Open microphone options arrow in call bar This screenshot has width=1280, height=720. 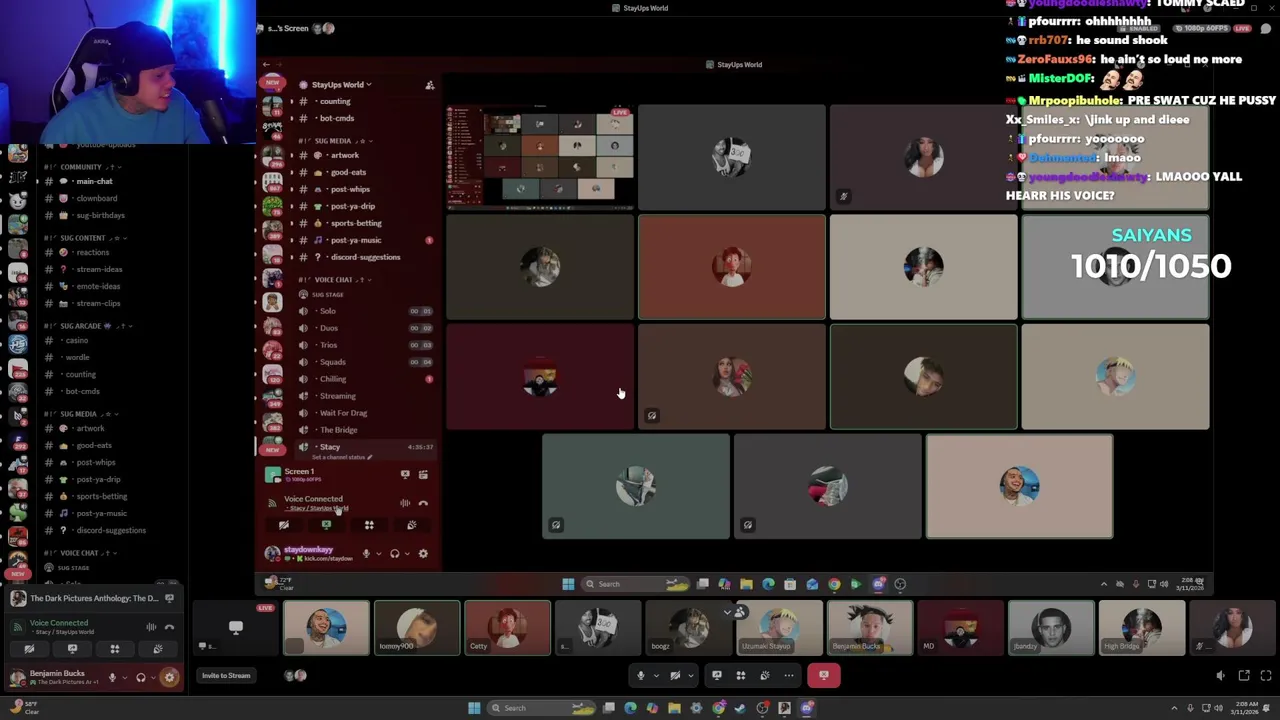(x=656, y=676)
